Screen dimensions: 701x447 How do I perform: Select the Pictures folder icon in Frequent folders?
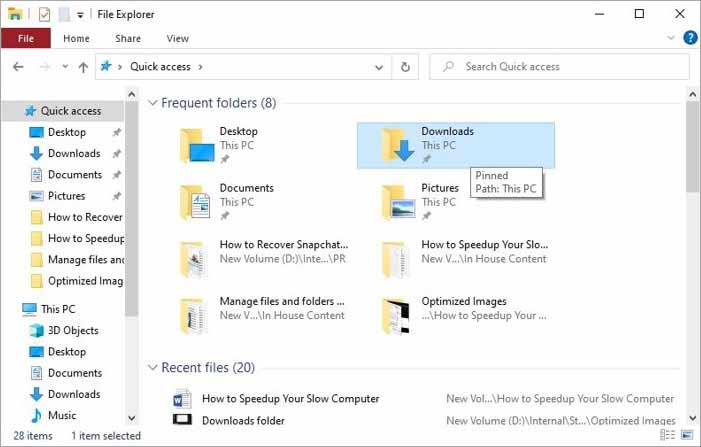398,202
